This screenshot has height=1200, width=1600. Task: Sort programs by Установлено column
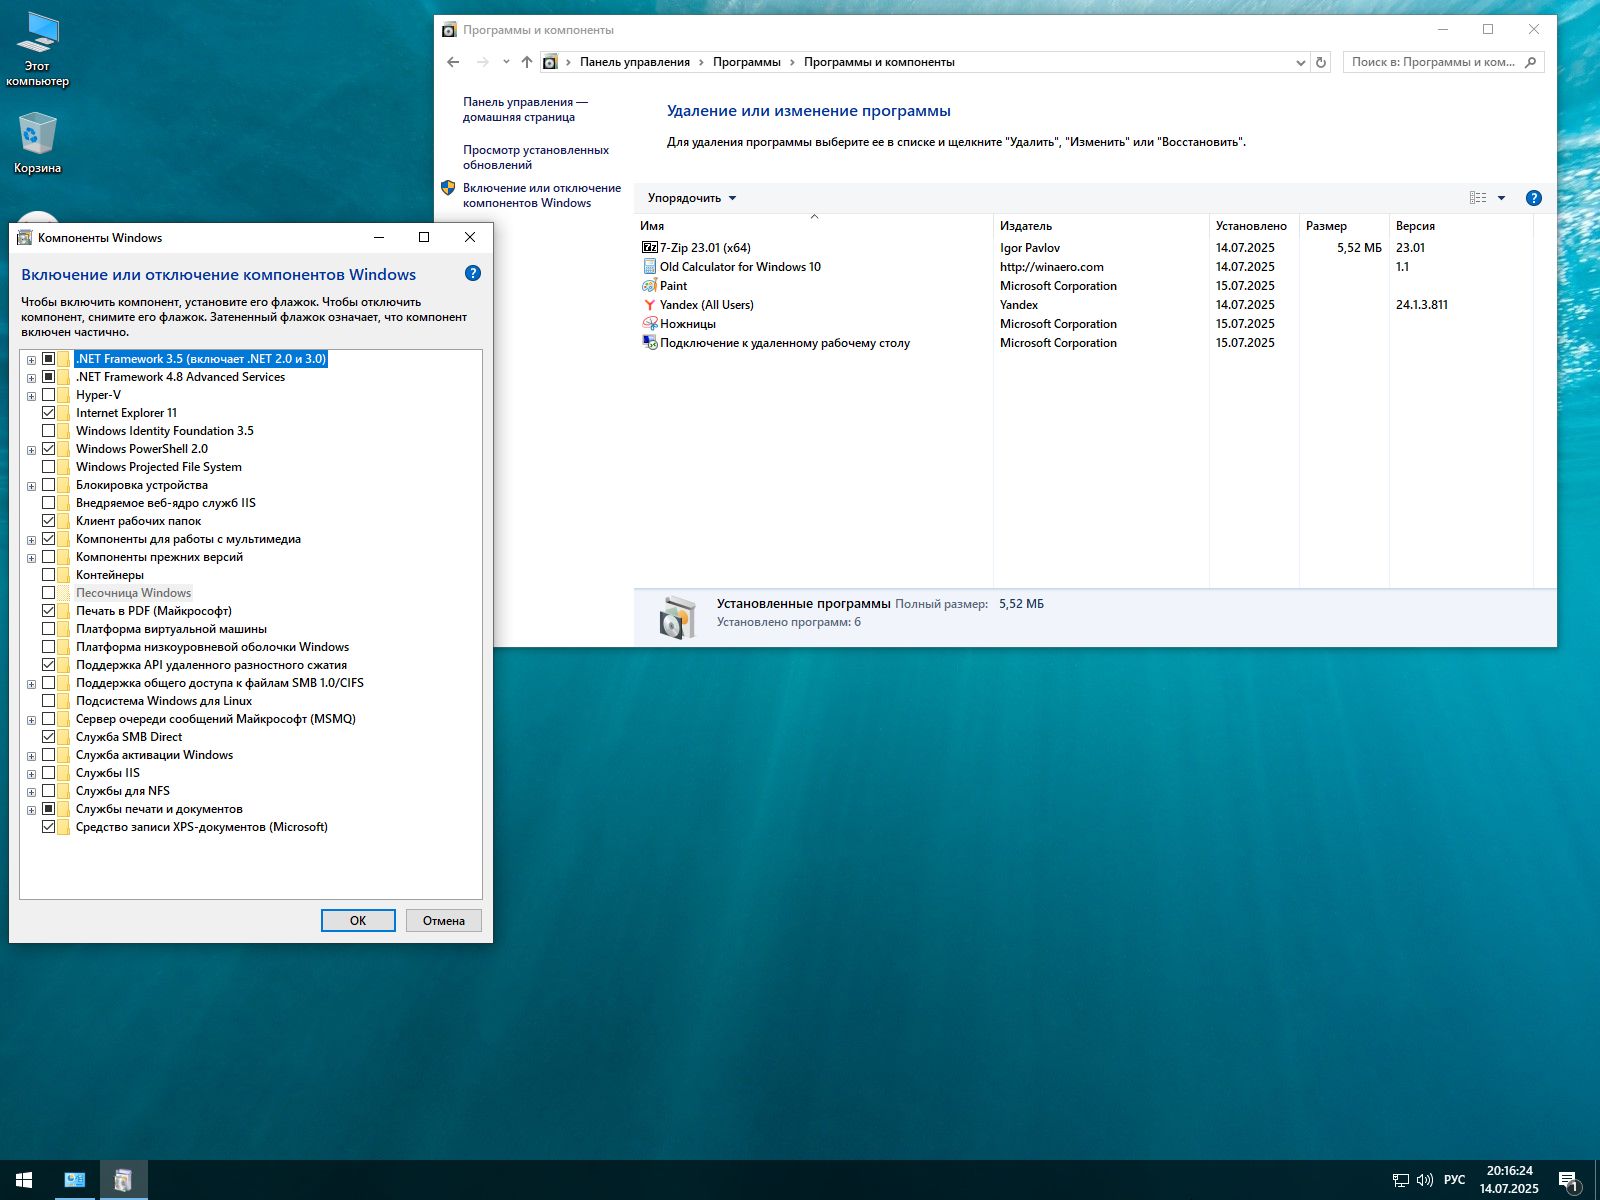tap(1254, 226)
